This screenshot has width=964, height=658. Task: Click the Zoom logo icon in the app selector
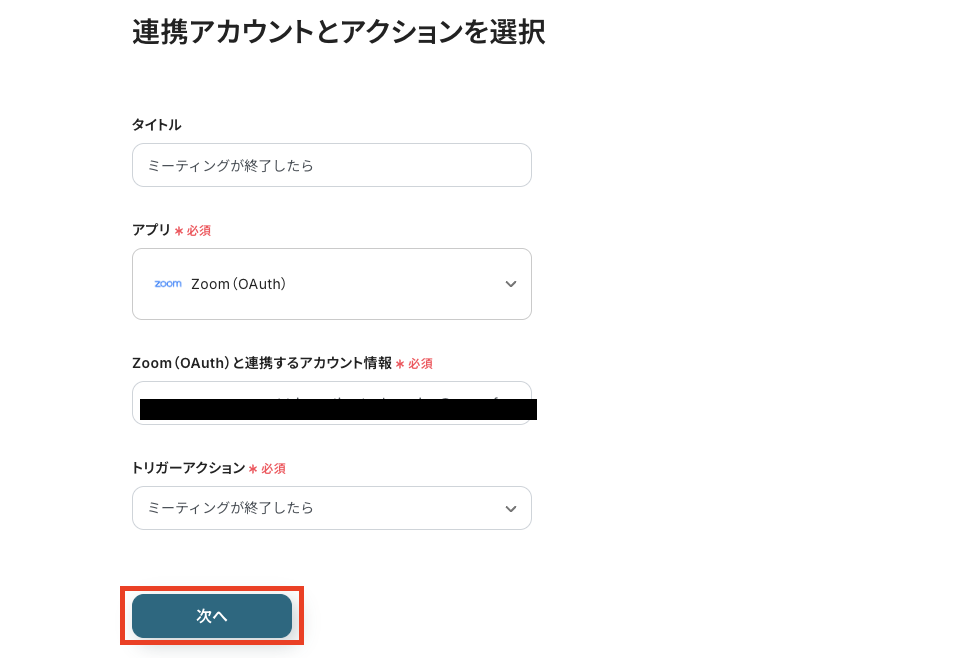(x=167, y=284)
